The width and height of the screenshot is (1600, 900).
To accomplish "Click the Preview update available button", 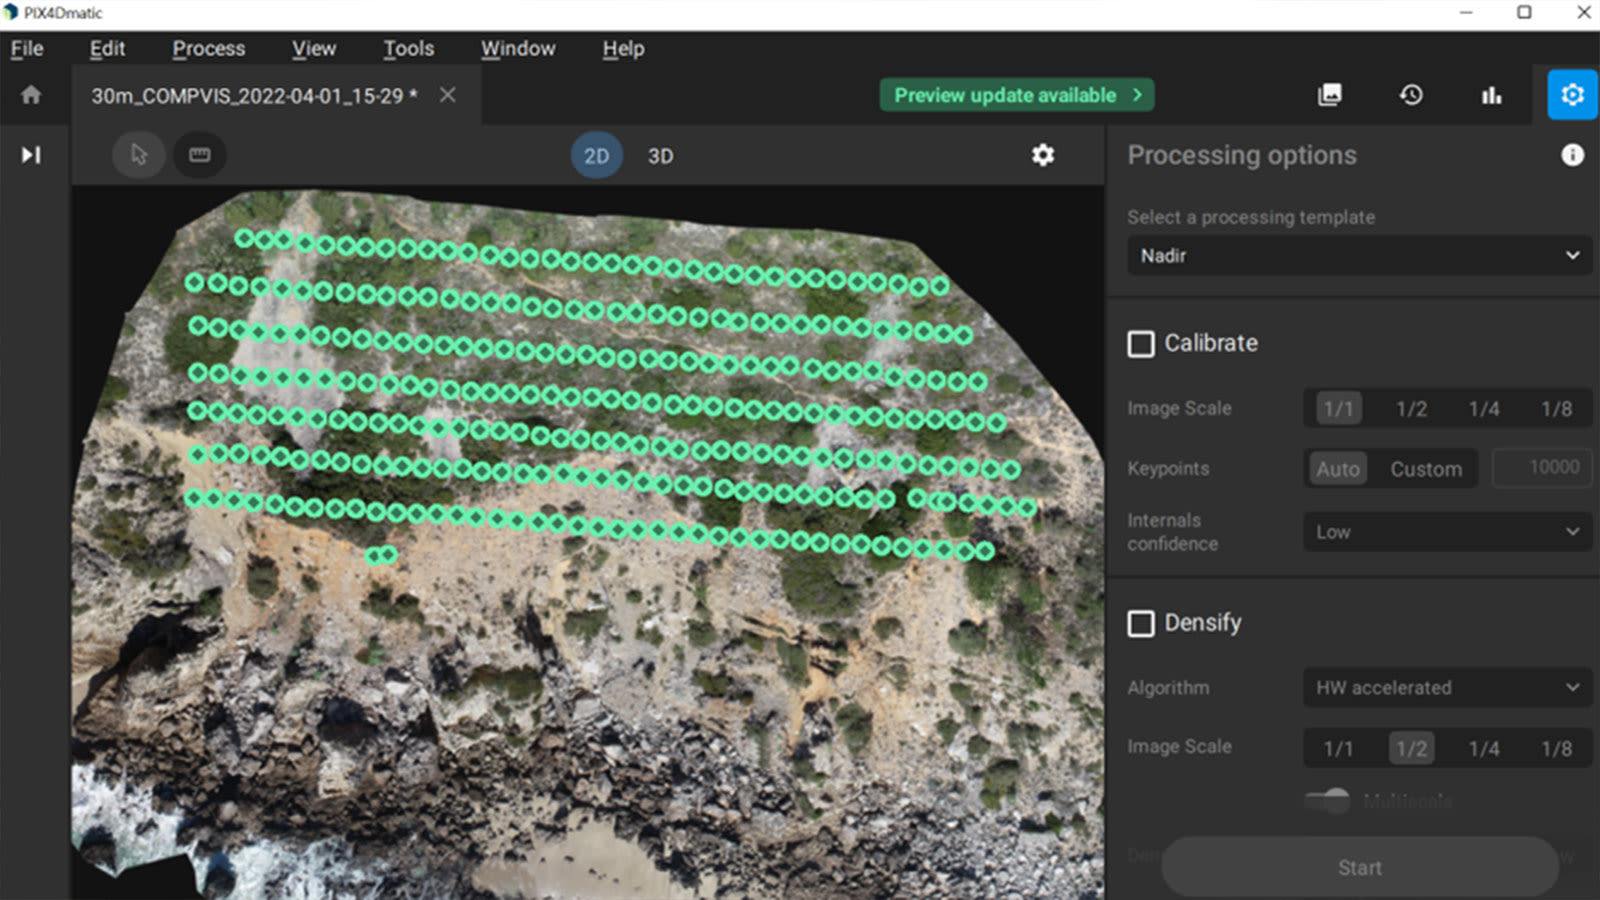I will pyautogui.click(x=1015, y=95).
